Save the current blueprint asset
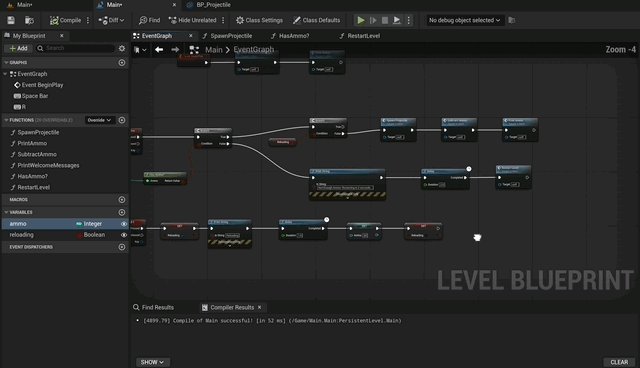Viewport: 640px width, 368px height. click(x=11, y=20)
